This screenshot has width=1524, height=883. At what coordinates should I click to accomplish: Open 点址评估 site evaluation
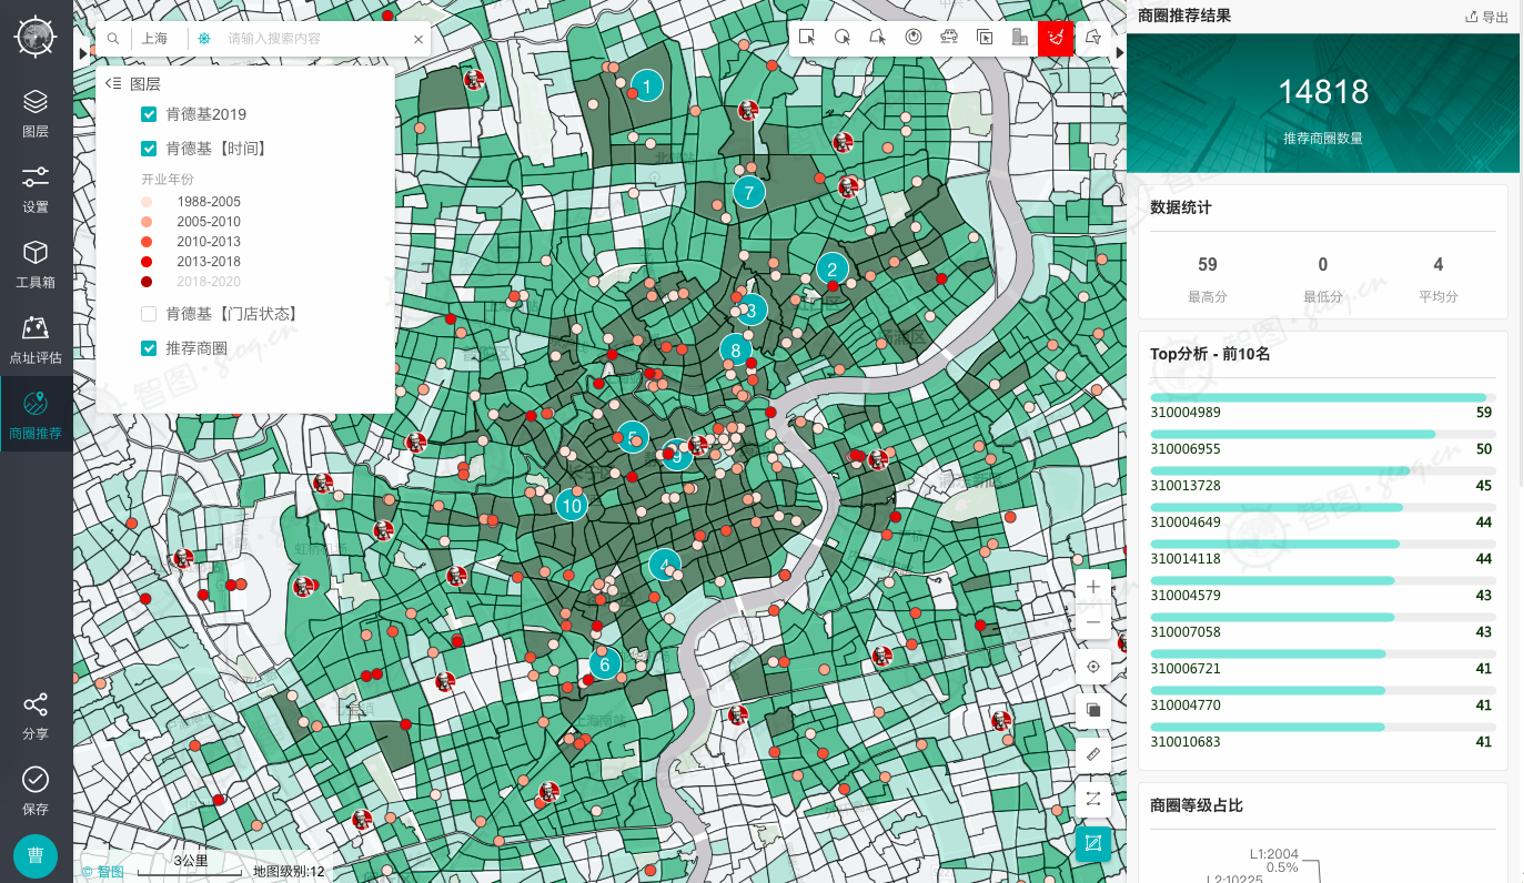pos(35,339)
